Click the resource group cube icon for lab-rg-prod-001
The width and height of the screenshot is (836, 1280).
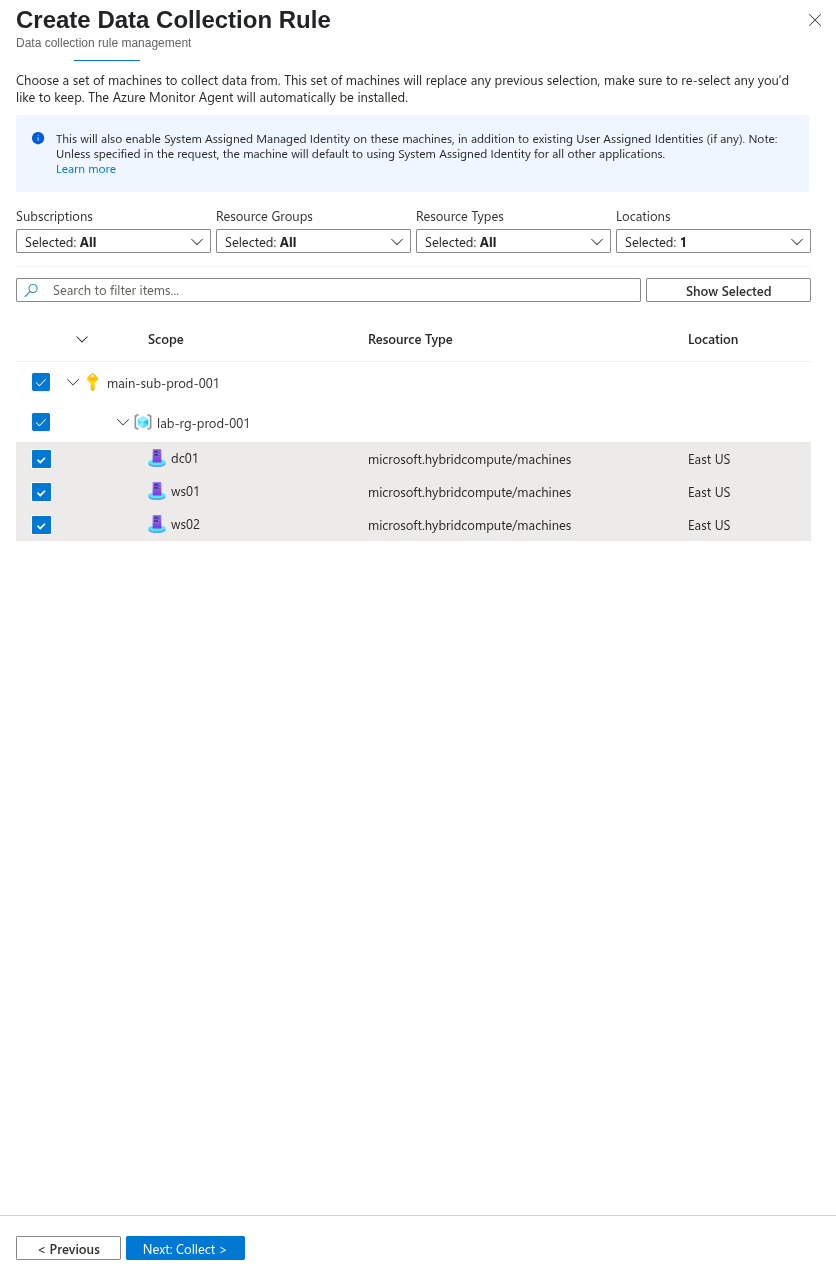pos(143,422)
